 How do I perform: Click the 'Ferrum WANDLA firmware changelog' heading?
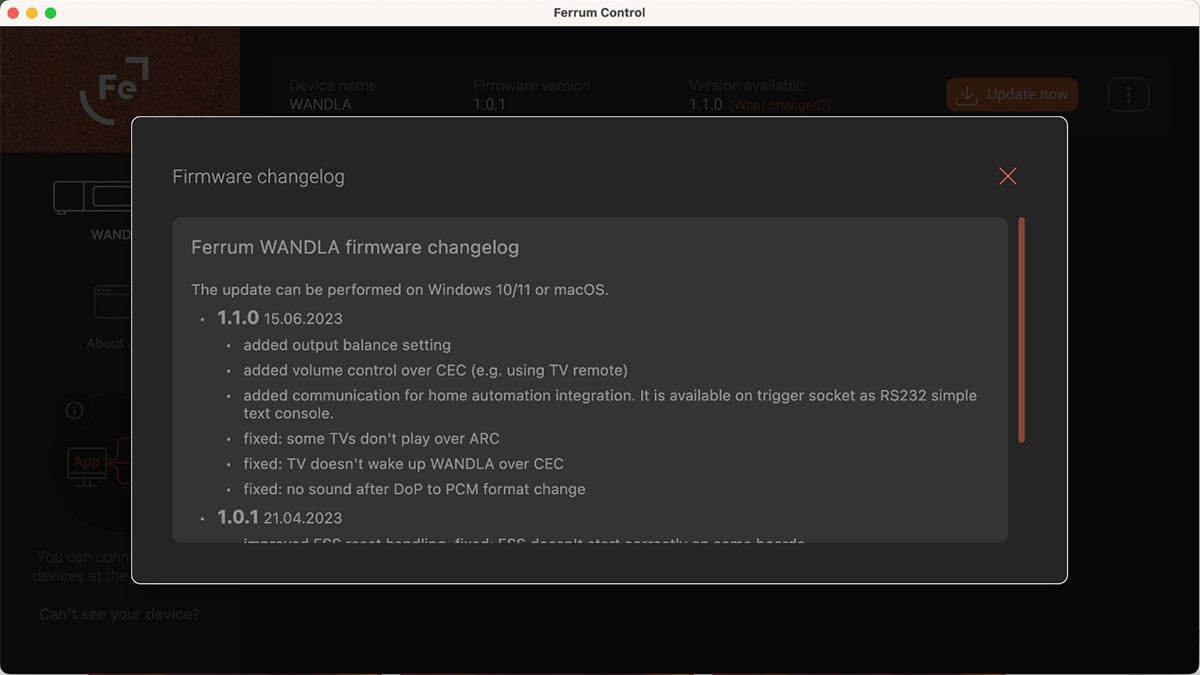pos(355,247)
